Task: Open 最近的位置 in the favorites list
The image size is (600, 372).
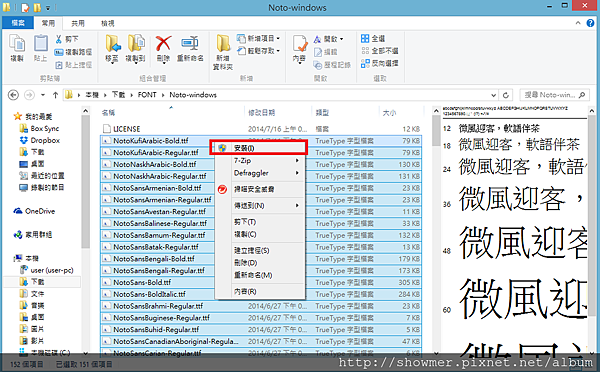Action: (42, 176)
